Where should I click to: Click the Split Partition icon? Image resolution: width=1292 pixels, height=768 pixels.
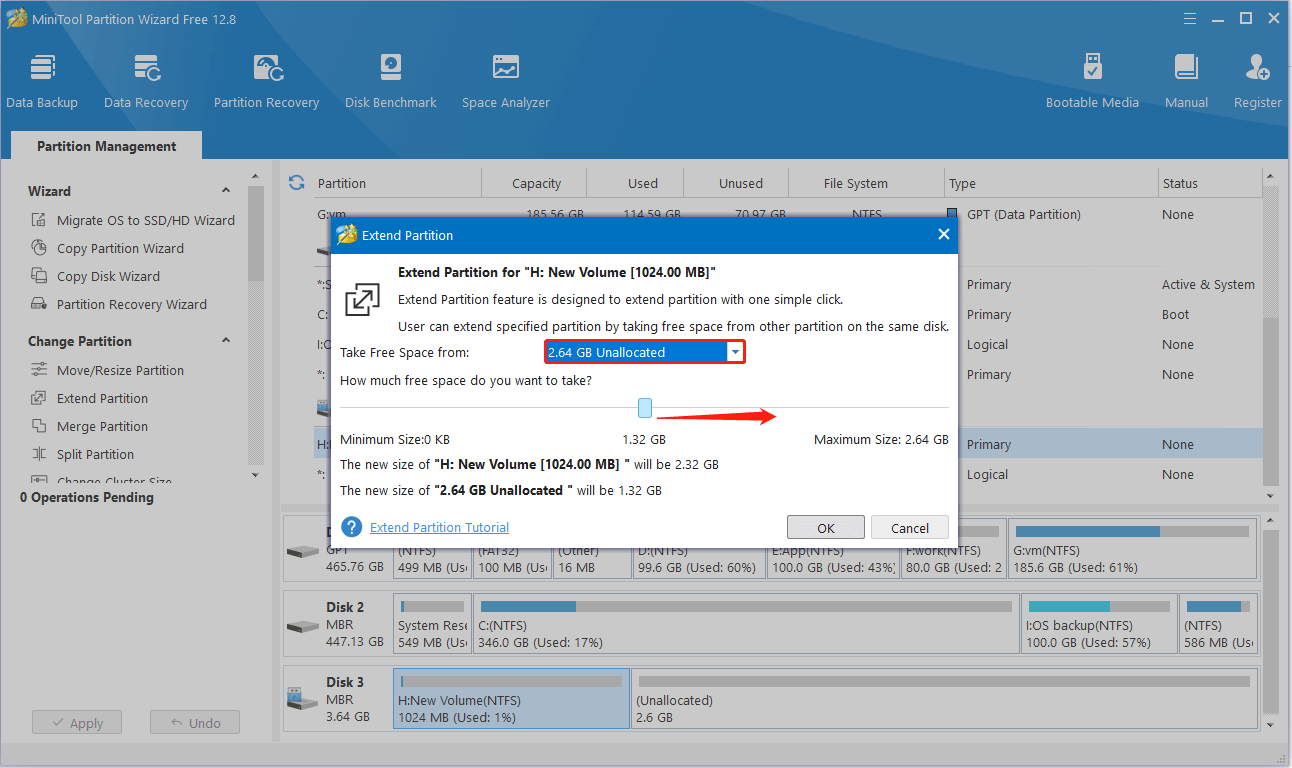pos(39,454)
